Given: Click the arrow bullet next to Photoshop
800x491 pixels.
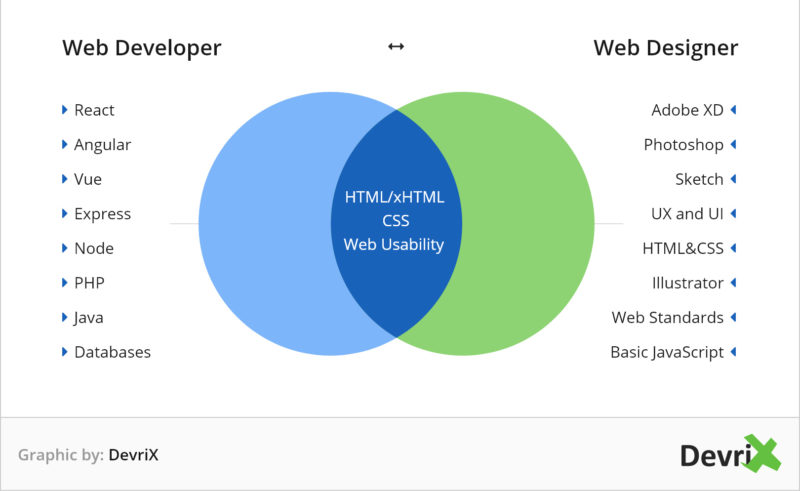Looking at the screenshot, I should (x=733, y=145).
